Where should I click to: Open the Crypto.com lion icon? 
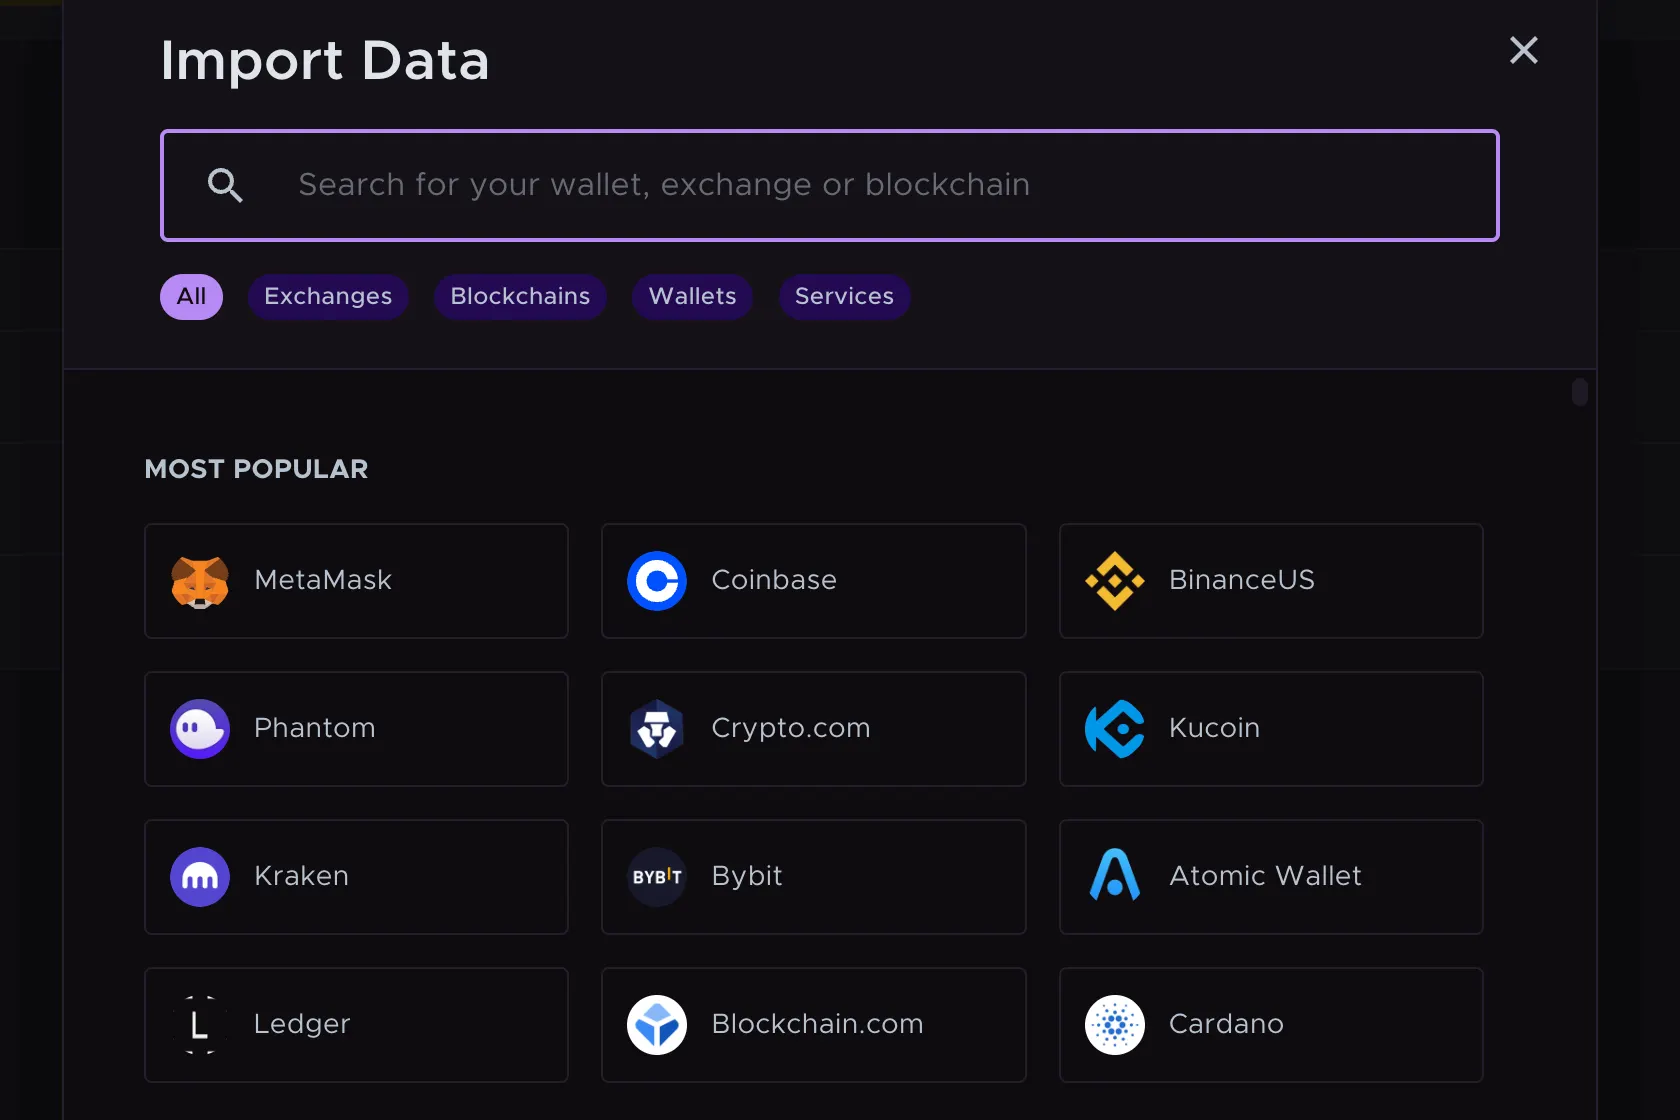coord(657,729)
